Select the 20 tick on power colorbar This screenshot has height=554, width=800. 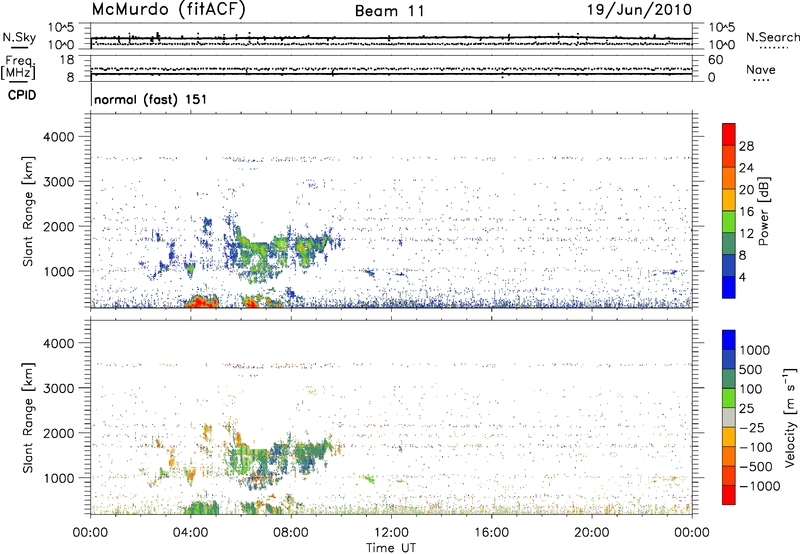[746, 190]
